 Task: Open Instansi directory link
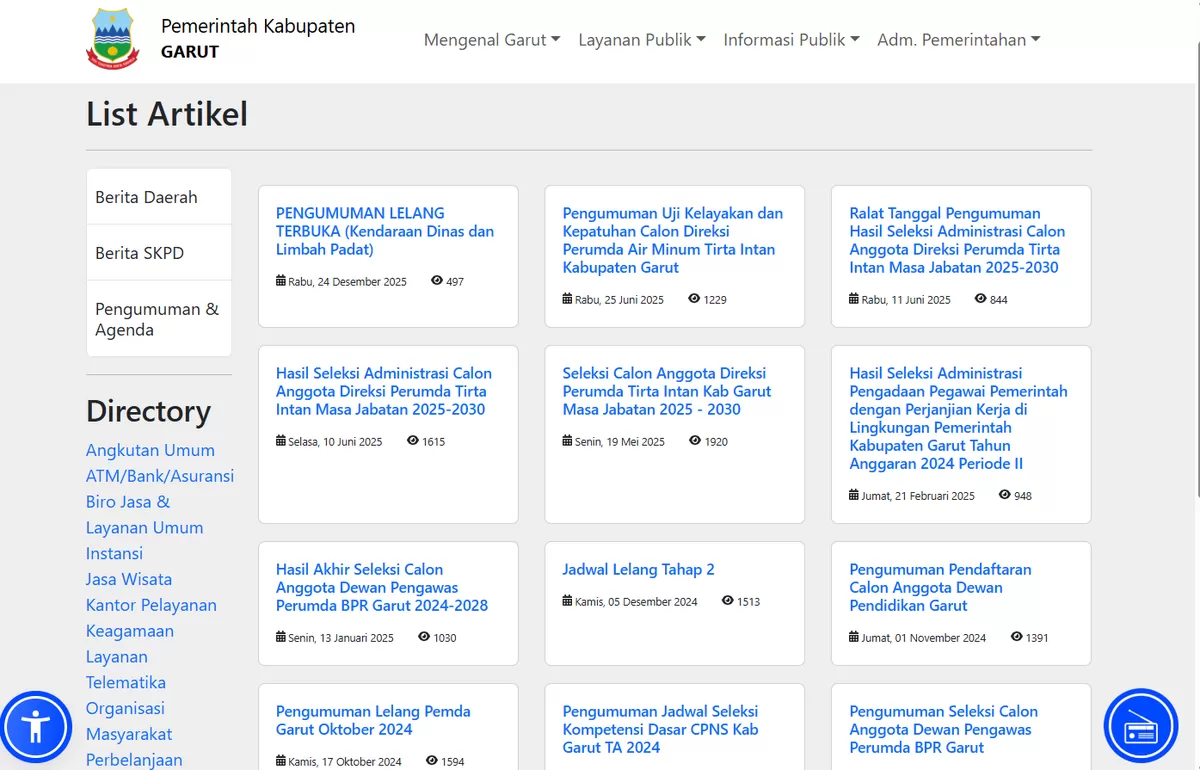[x=114, y=553]
